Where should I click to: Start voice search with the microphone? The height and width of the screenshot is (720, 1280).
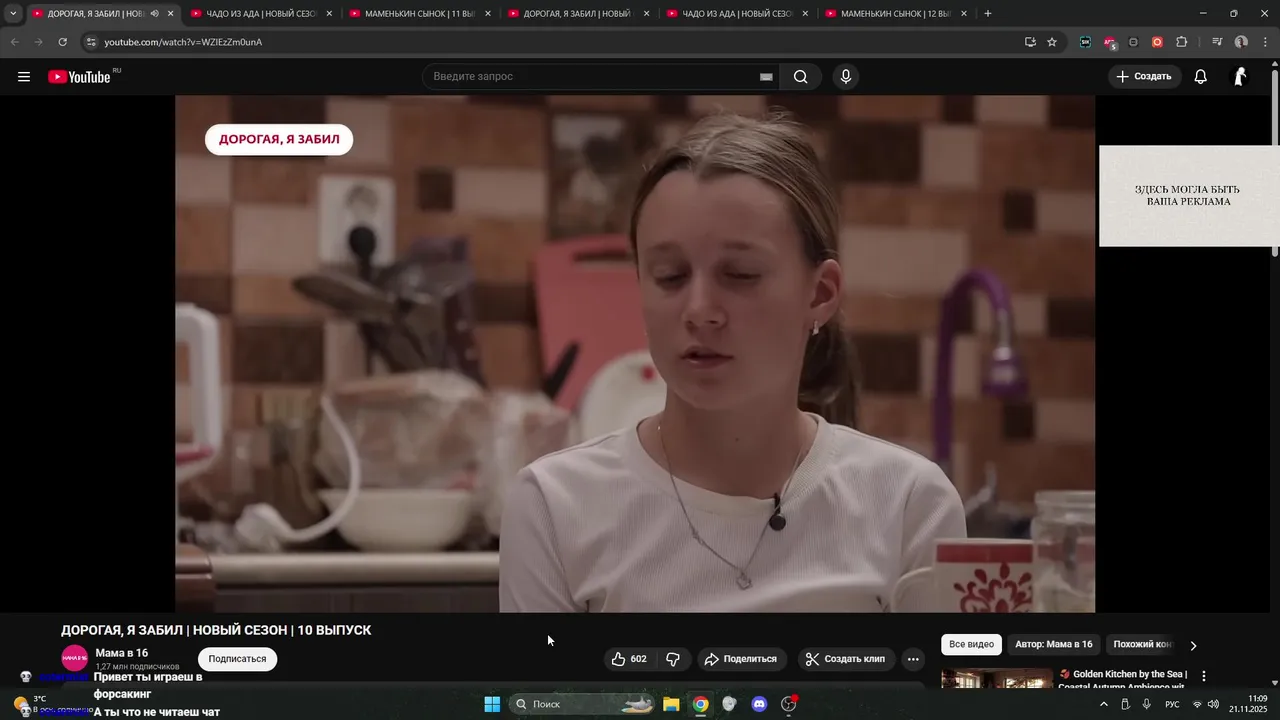point(846,77)
